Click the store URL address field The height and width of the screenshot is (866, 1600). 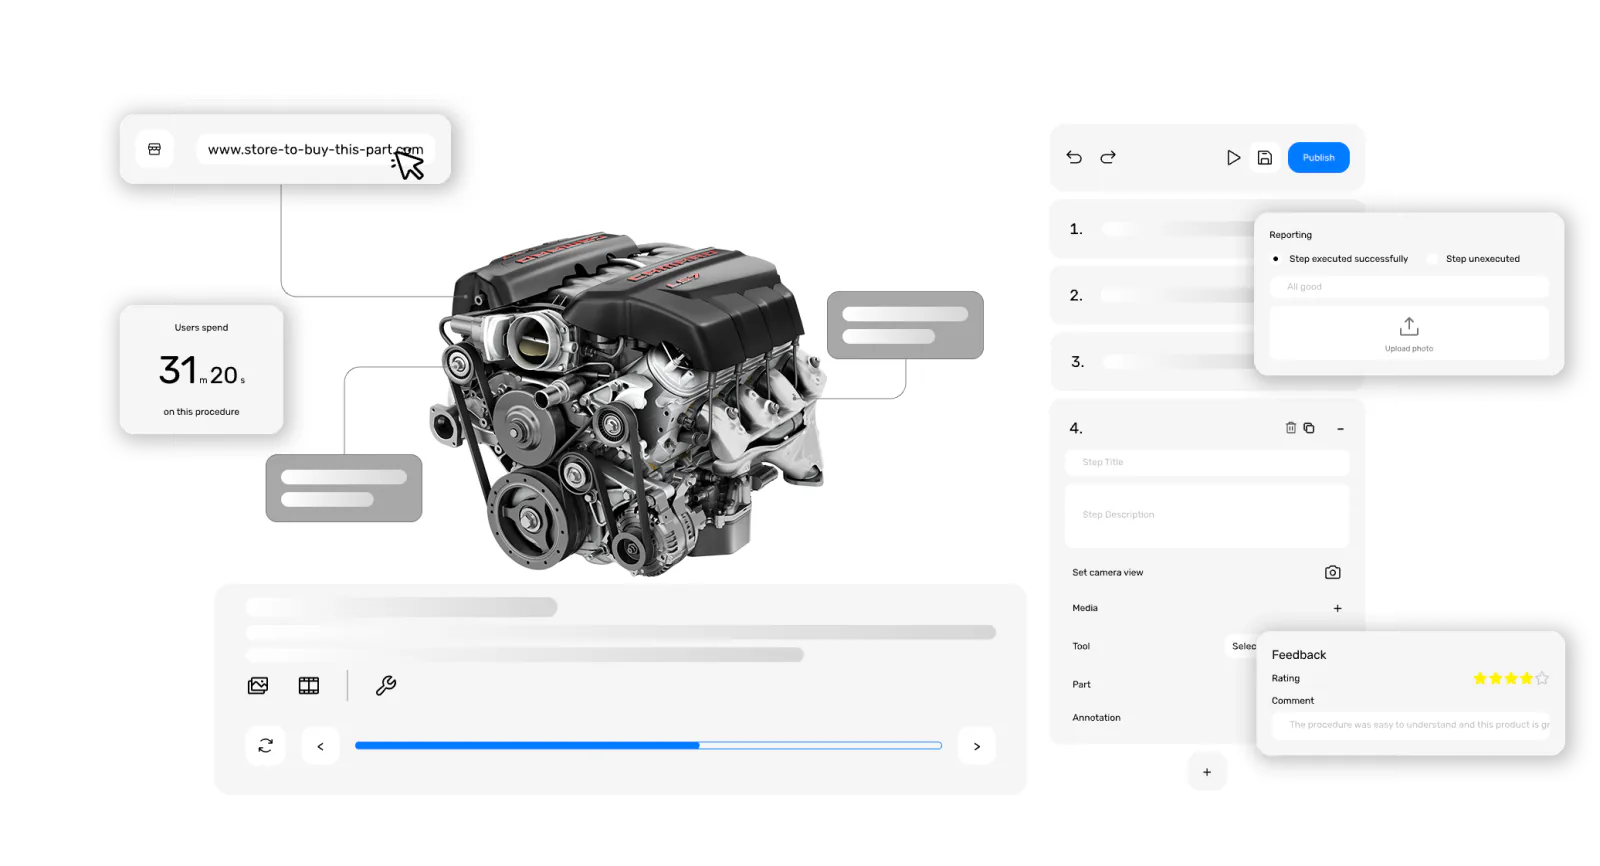(315, 150)
